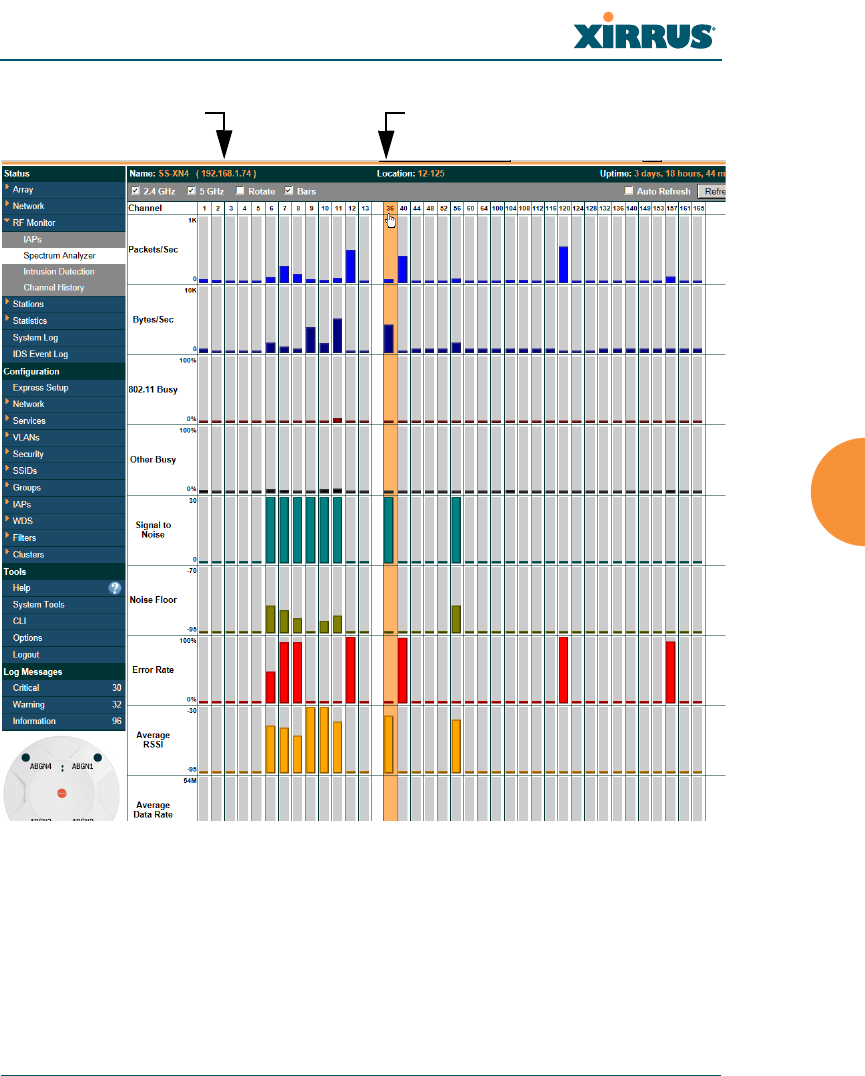865x1076 pixels.
Task: Click the Help link in Tools
Action: [x=21, y=588]
